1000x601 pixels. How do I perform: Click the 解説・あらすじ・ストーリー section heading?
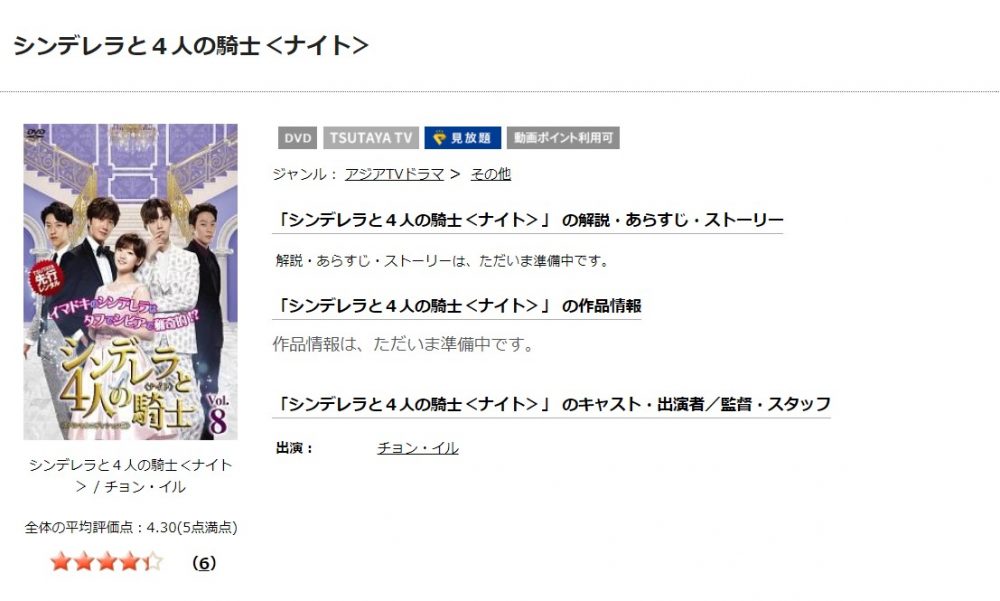[x=527, y=220]
